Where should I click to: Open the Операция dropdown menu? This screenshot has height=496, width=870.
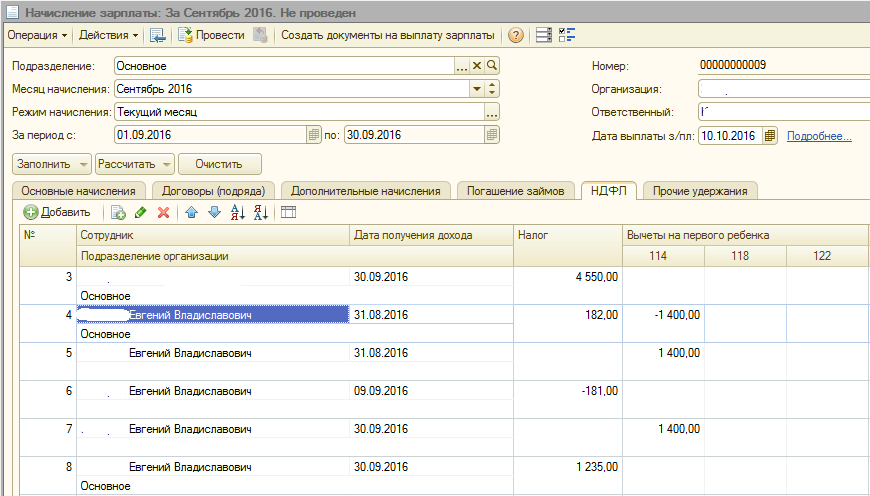[x=37, y=35]
